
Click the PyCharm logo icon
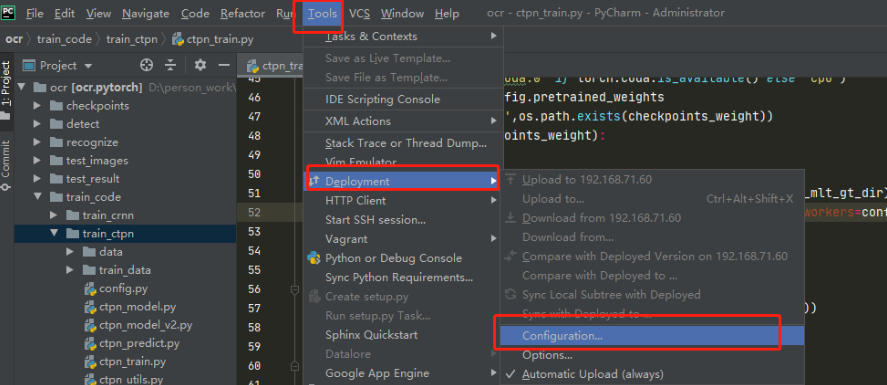(9, 12)
